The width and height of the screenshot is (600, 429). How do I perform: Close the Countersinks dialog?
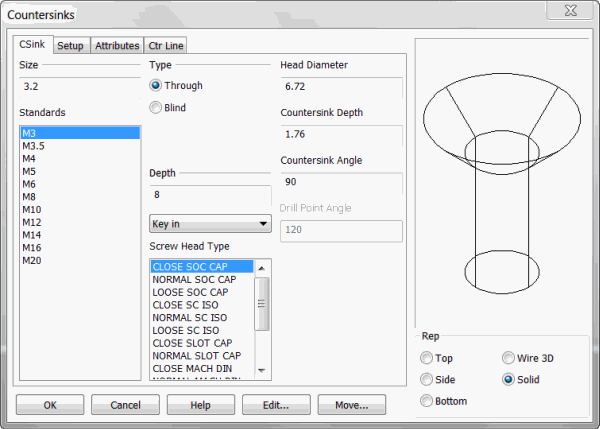571,10
